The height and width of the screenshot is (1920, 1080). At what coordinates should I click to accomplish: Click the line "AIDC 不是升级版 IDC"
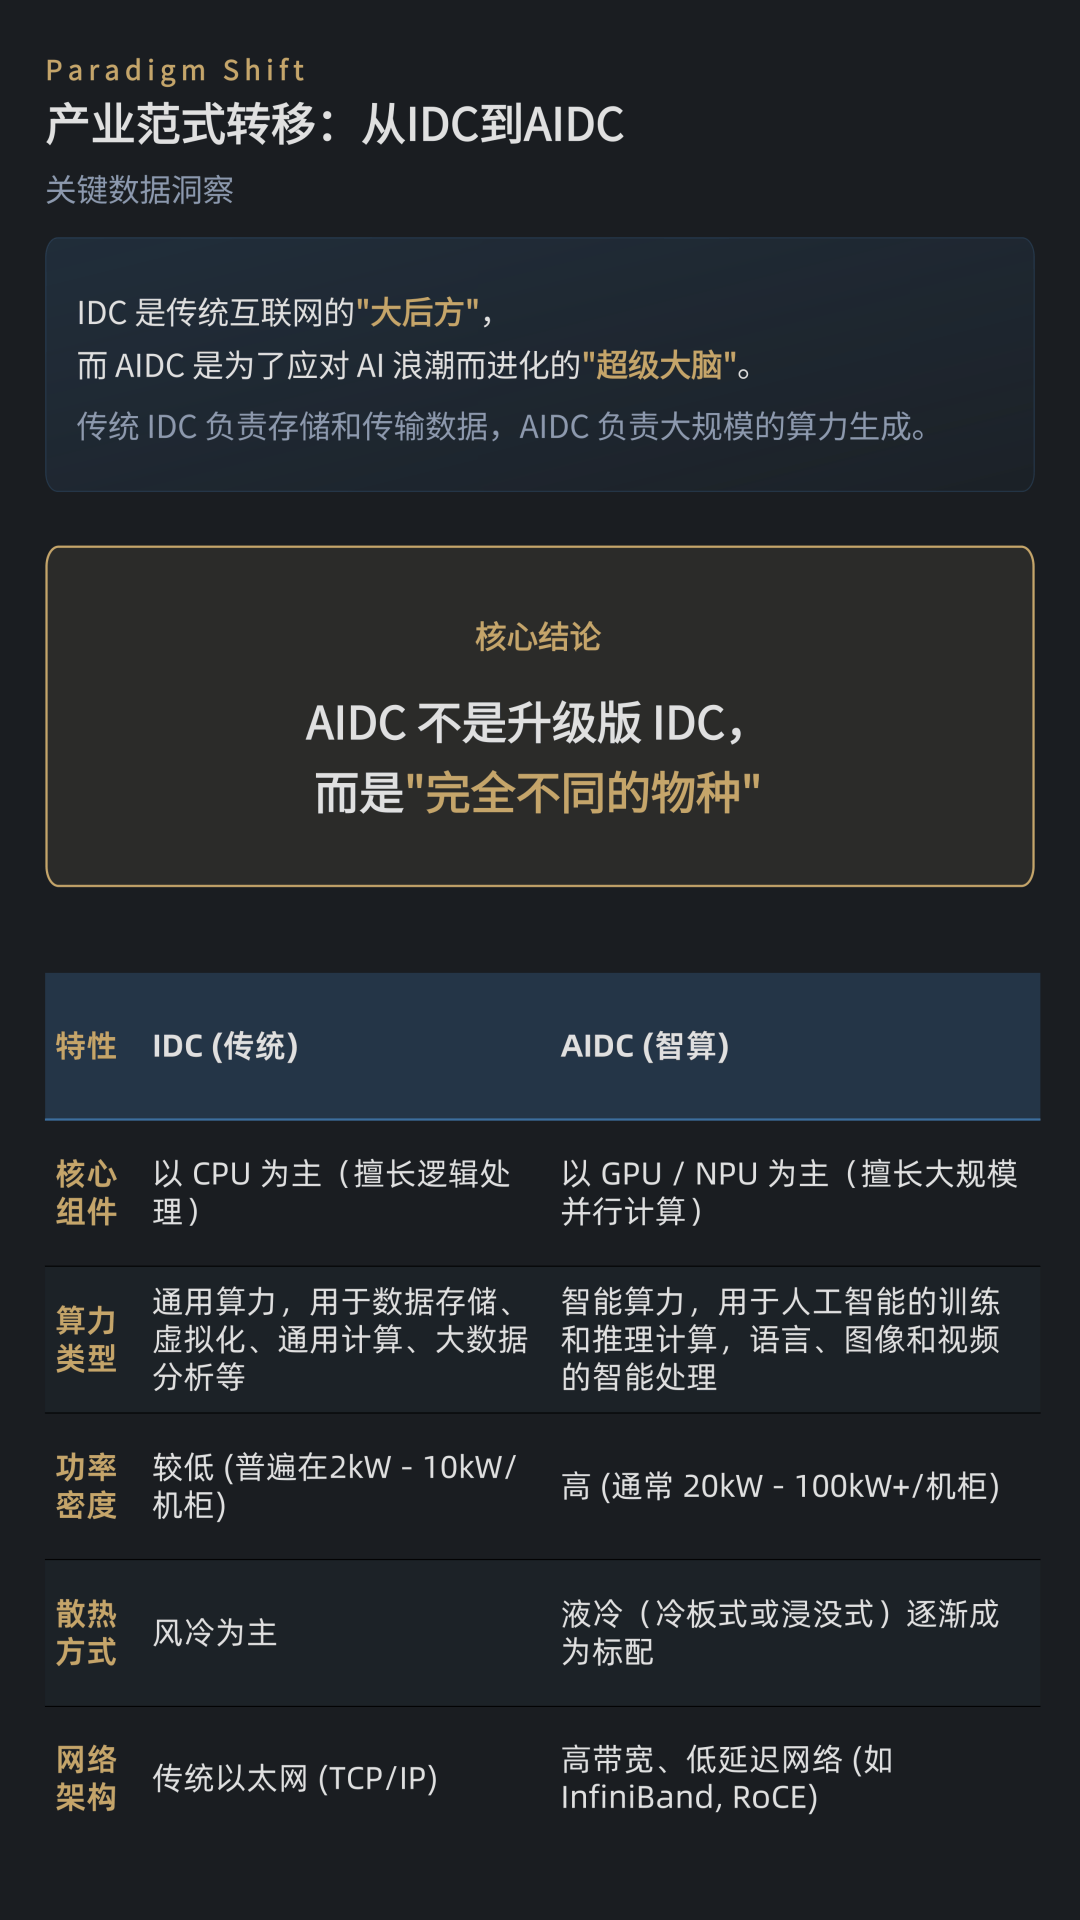point(526,723)
